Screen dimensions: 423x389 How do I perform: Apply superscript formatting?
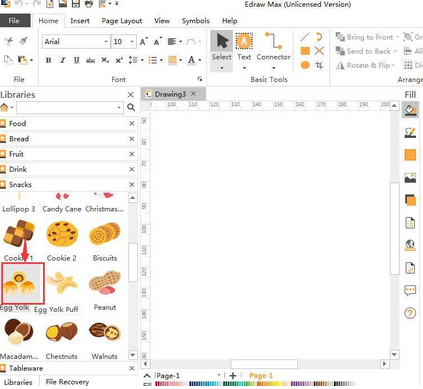pos(119,60)
